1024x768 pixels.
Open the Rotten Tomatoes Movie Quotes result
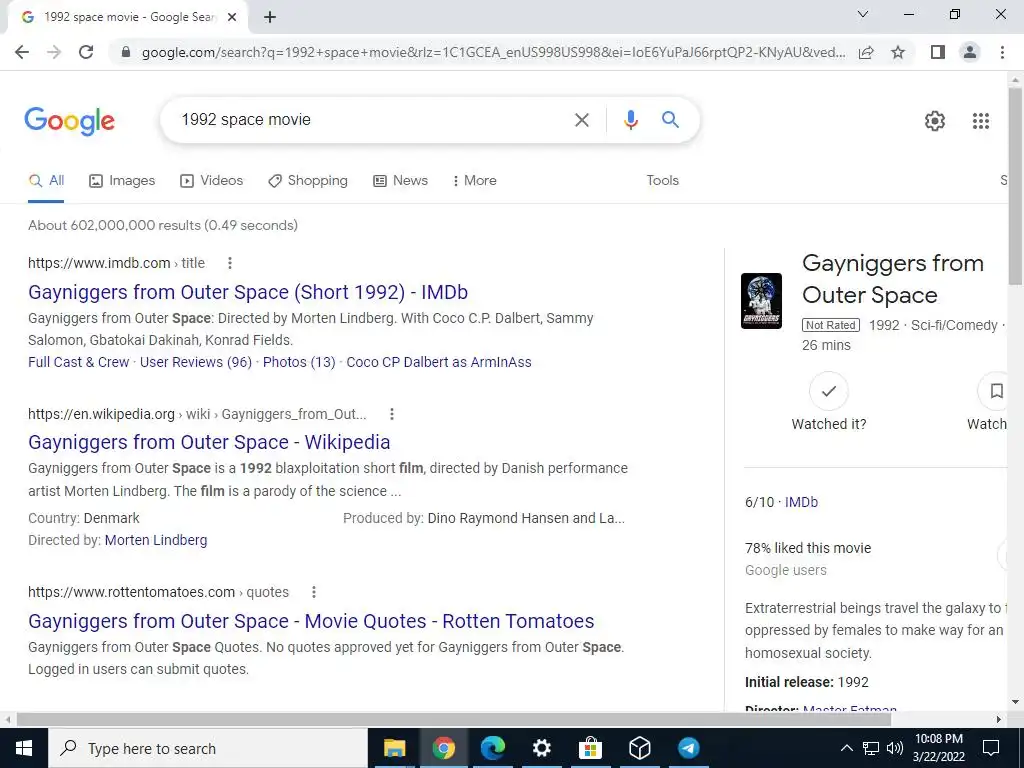(311, 621)
